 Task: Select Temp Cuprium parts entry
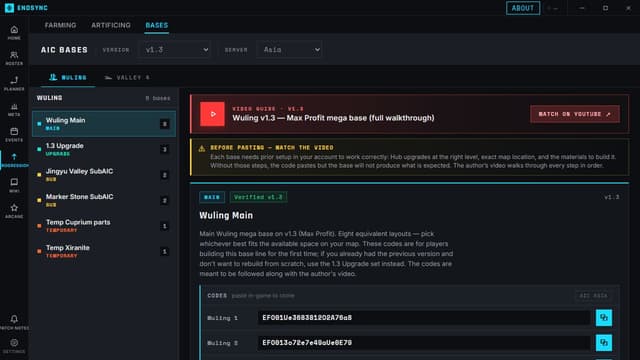[x=104, y=226]
